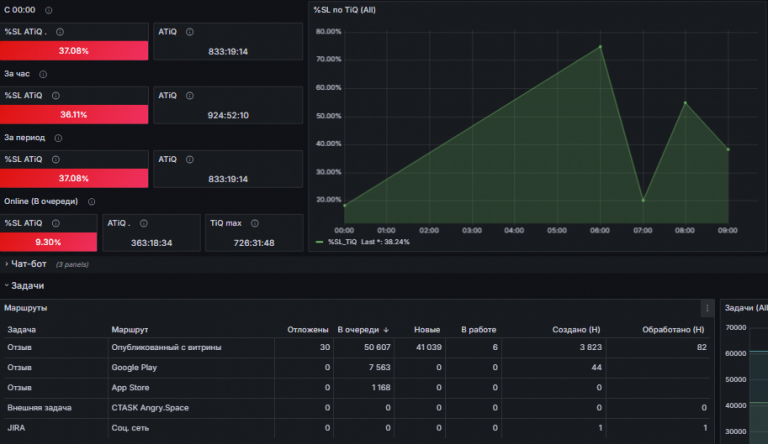
Task: Click the green %SL_TiQ legend color marker
Action: click(x=320, y=242)
